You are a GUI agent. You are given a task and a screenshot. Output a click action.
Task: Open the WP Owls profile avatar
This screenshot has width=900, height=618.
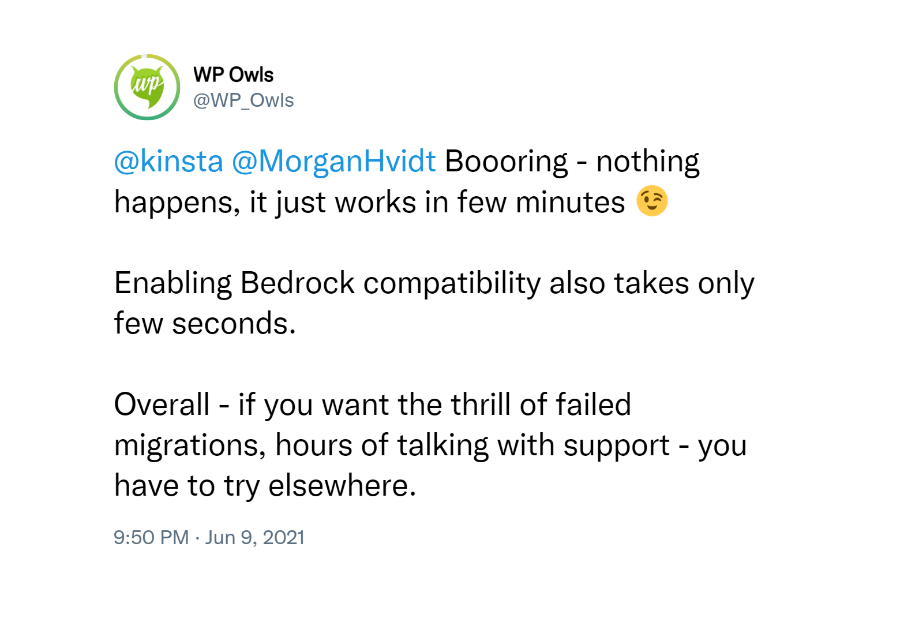[x=147, y=87]
